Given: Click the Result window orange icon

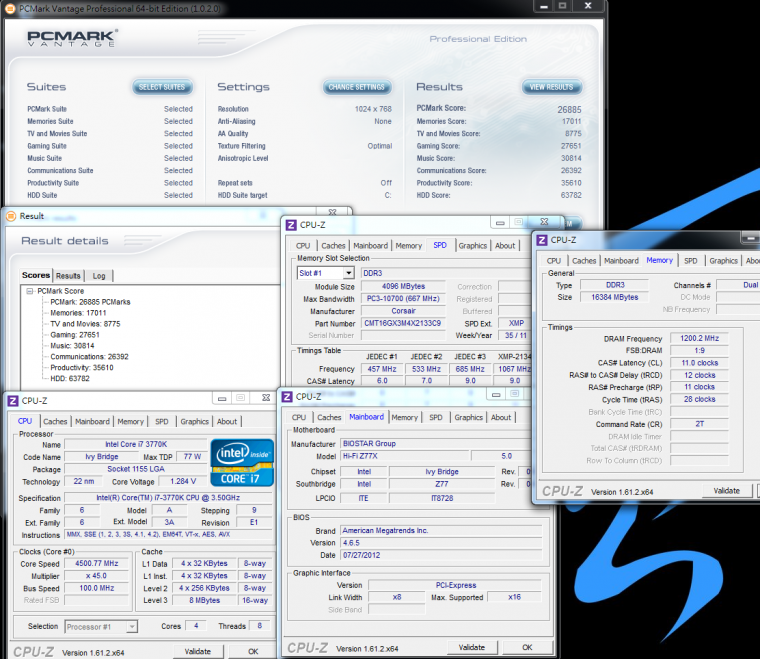Looking at the screenshot, I should tap(9, 215).
